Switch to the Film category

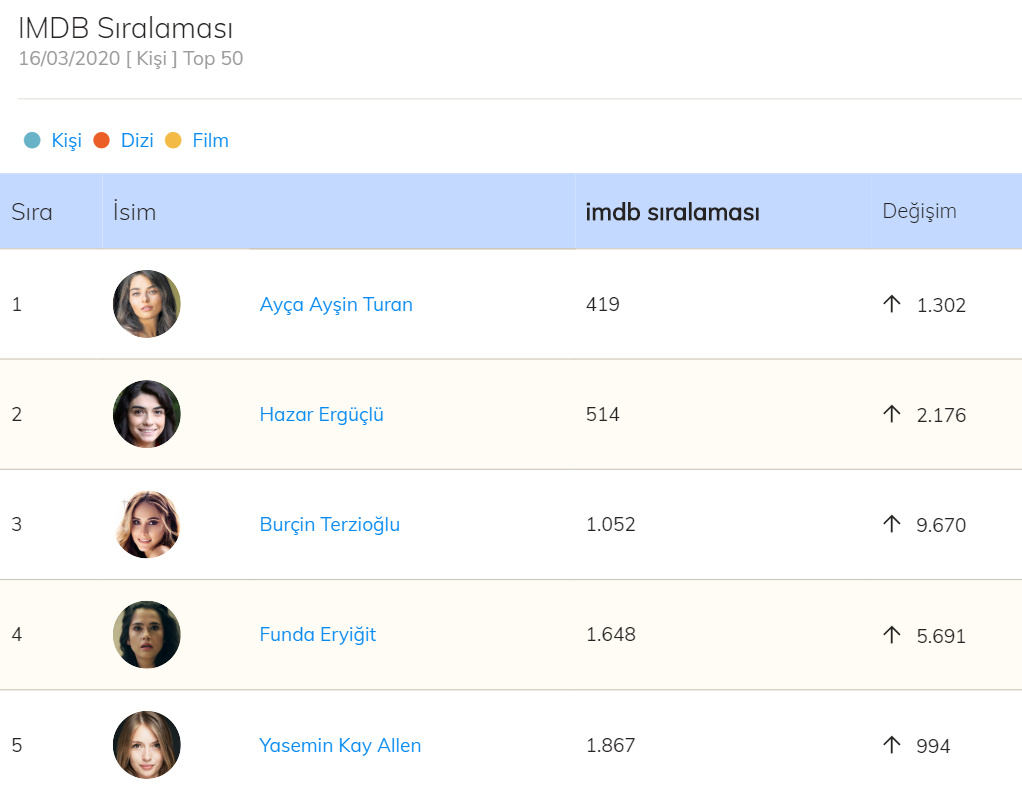click(210, 141)
